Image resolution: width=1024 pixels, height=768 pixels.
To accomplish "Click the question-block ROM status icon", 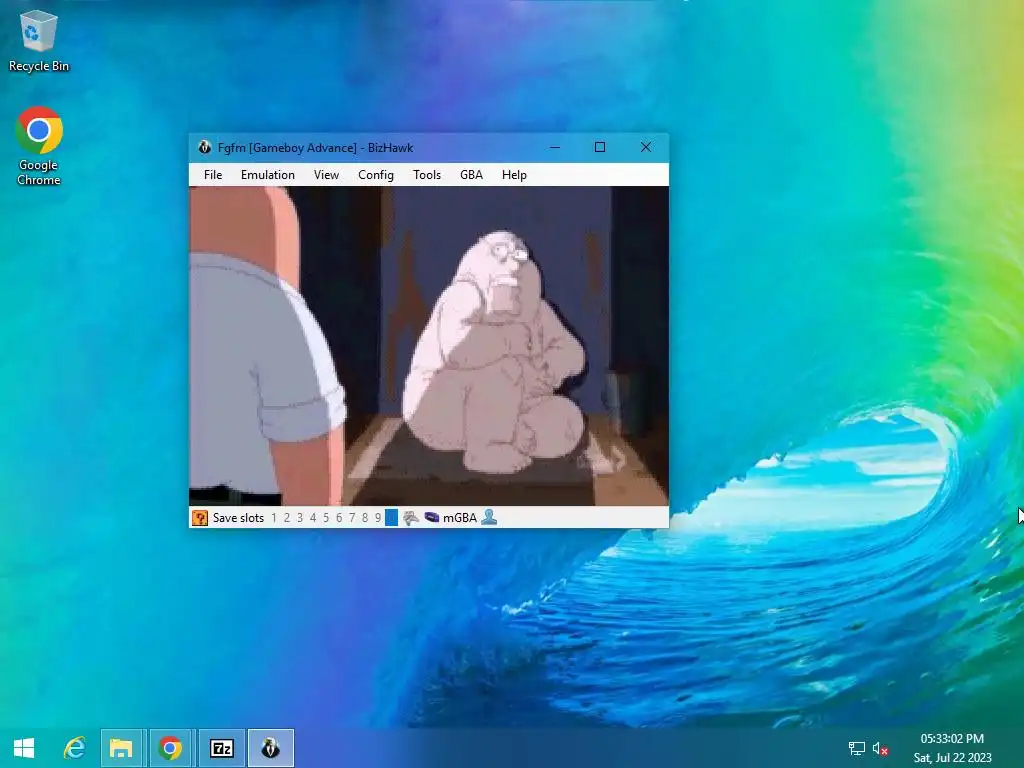I will click(200, 518).
